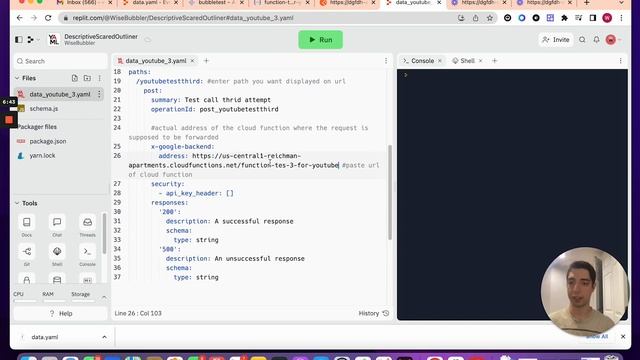Close the Shell tab
The height and width of the screenshot is (360, 640).
[x=480, y=61]
